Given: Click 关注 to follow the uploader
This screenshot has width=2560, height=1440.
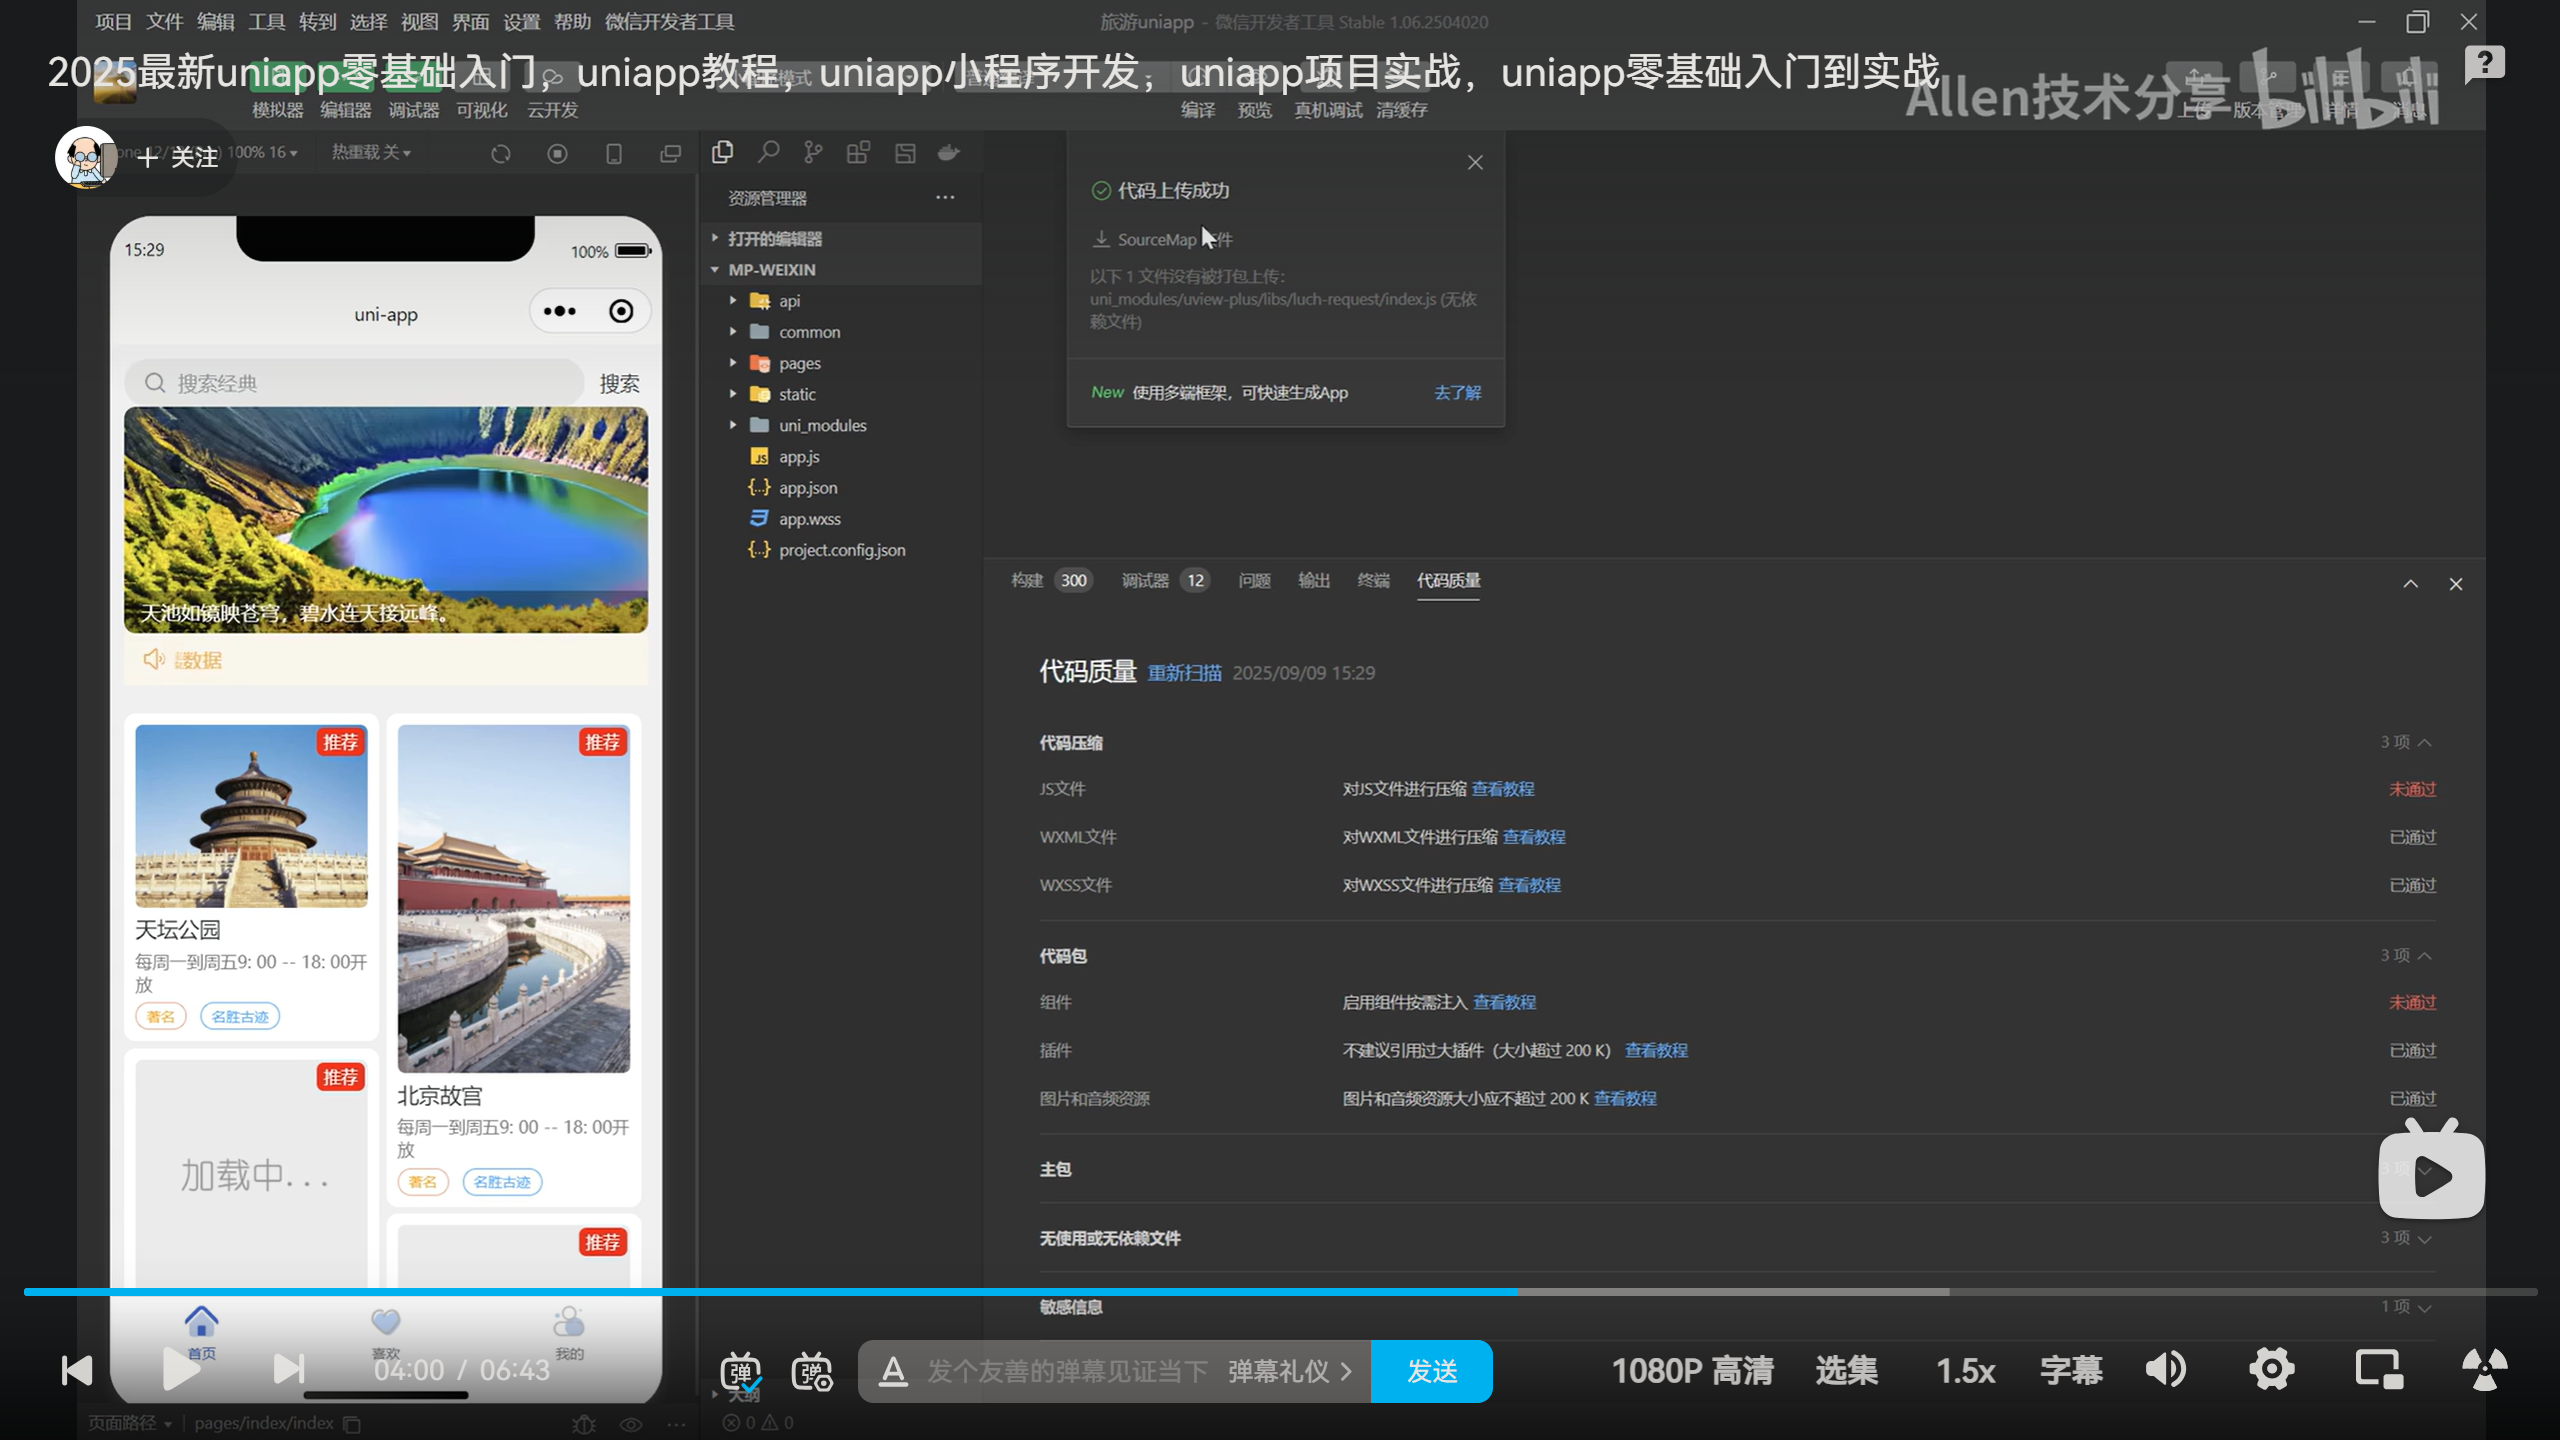Looking at the screenshot, I should click(x=178, y=157).
